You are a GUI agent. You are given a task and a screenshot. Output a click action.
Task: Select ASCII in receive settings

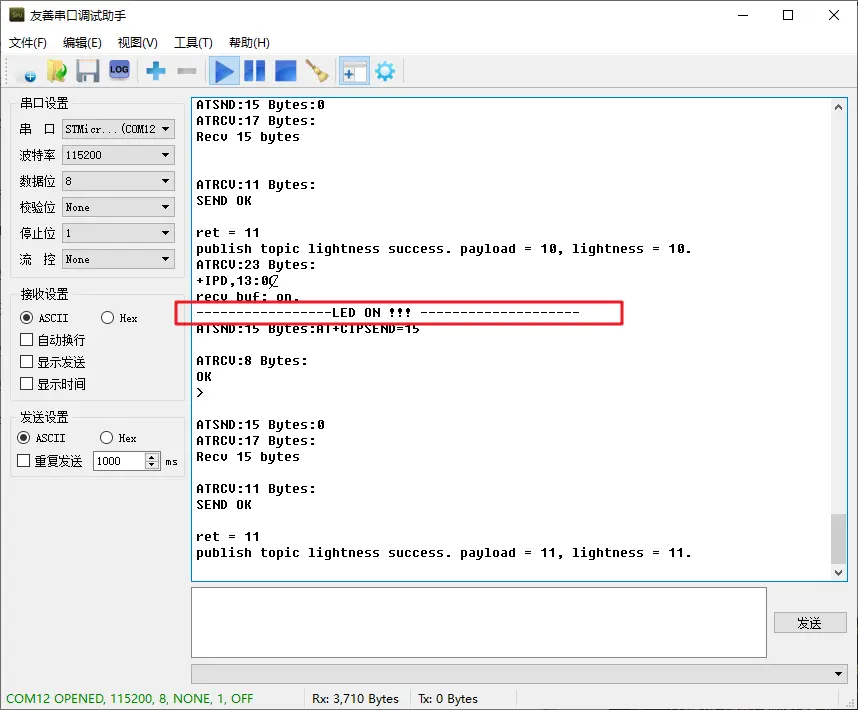point(44,318)
